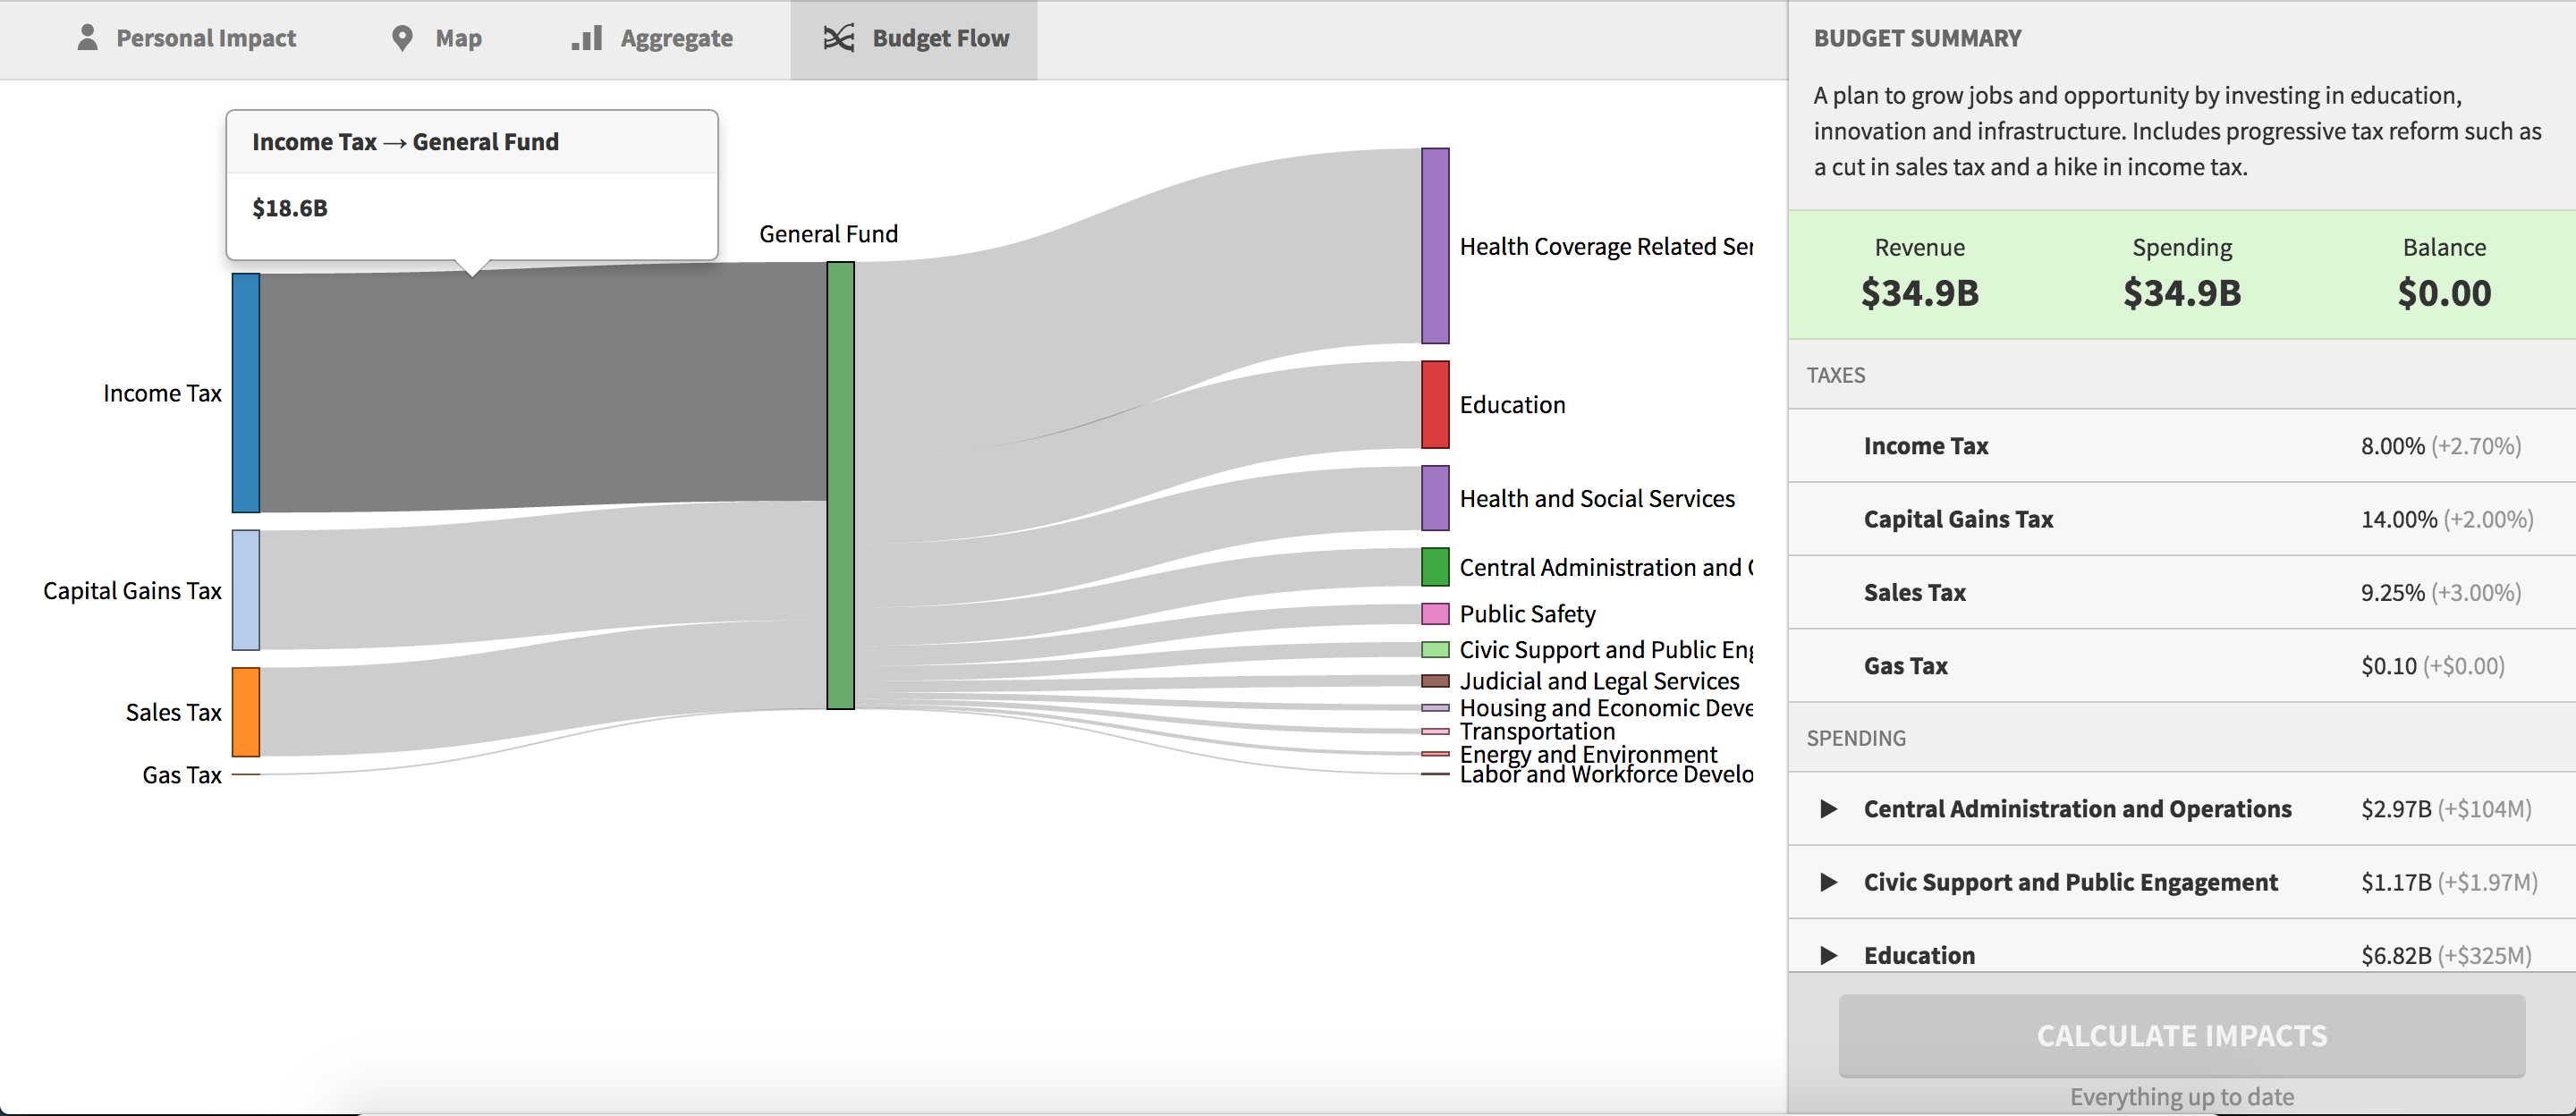The height and width of the screenshot is (1116, 2576).
Task: Expand Civic Support and Public Engagement row
Action: tap(1828, 882)
